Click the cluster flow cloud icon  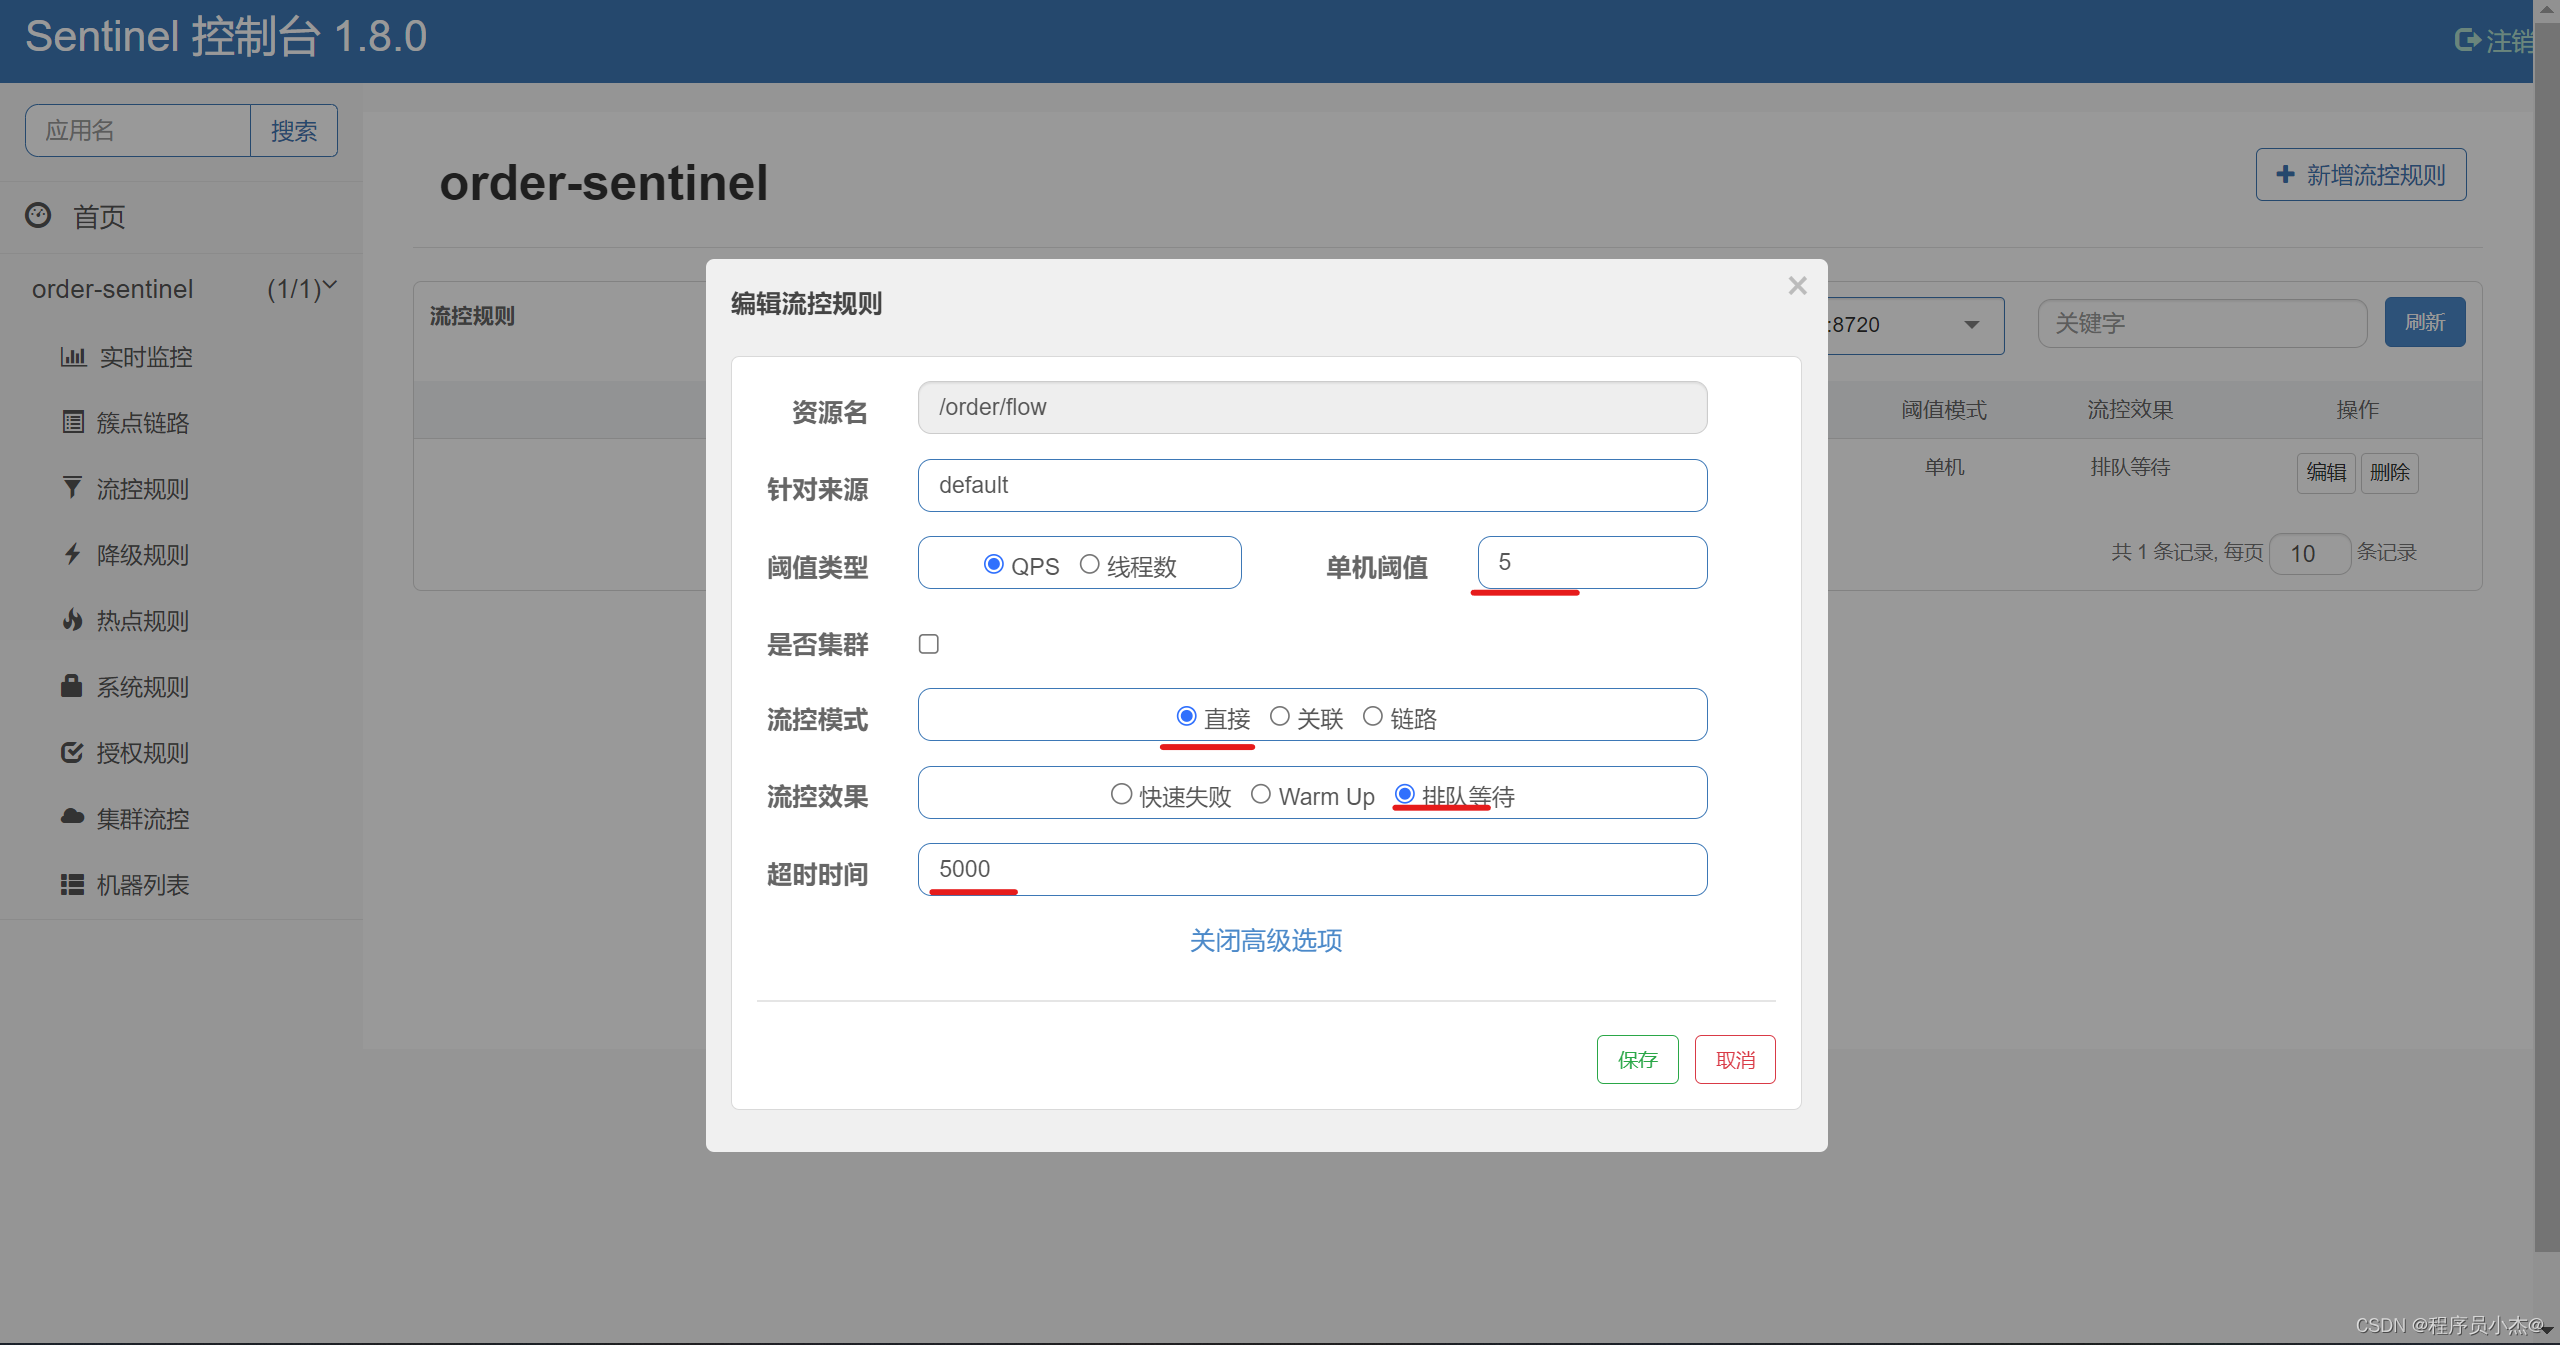pyautogui.click(x=72, y=817)
